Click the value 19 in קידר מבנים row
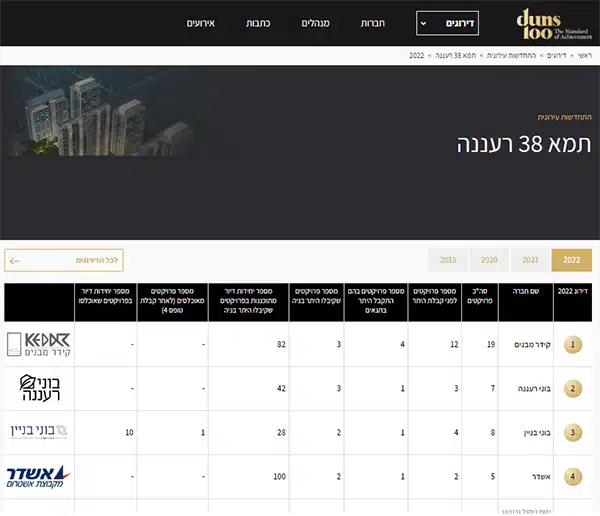Screen dimensions: 600x516 point(491,344)
